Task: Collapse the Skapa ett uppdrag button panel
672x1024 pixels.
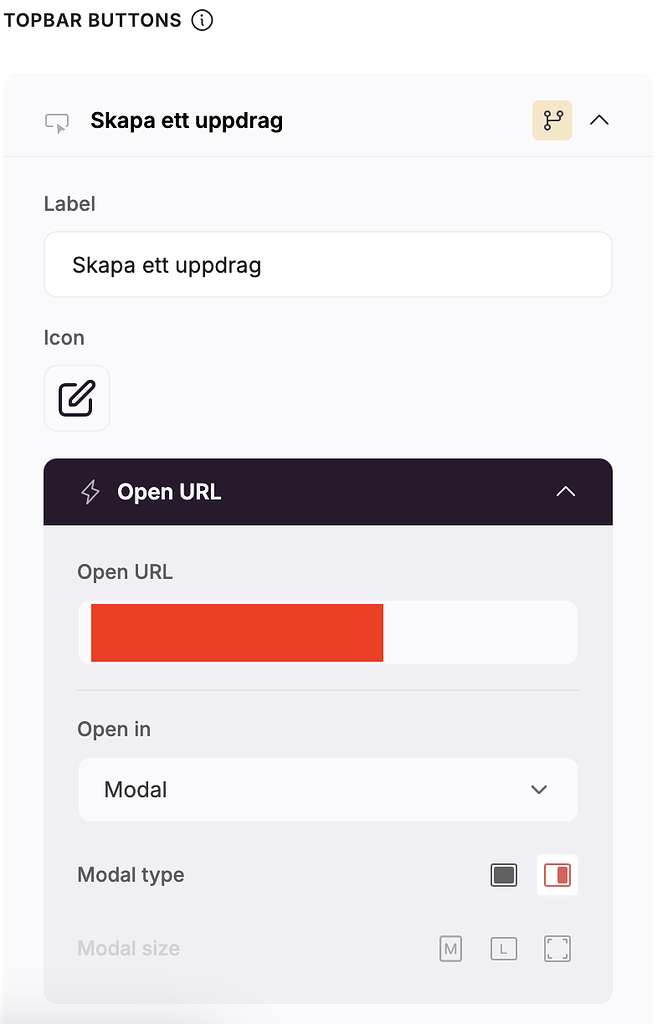Action: (599, 120)
